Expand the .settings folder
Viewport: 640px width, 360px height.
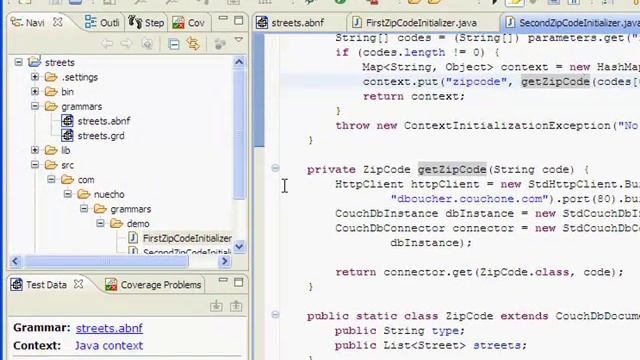coord(35,77)
